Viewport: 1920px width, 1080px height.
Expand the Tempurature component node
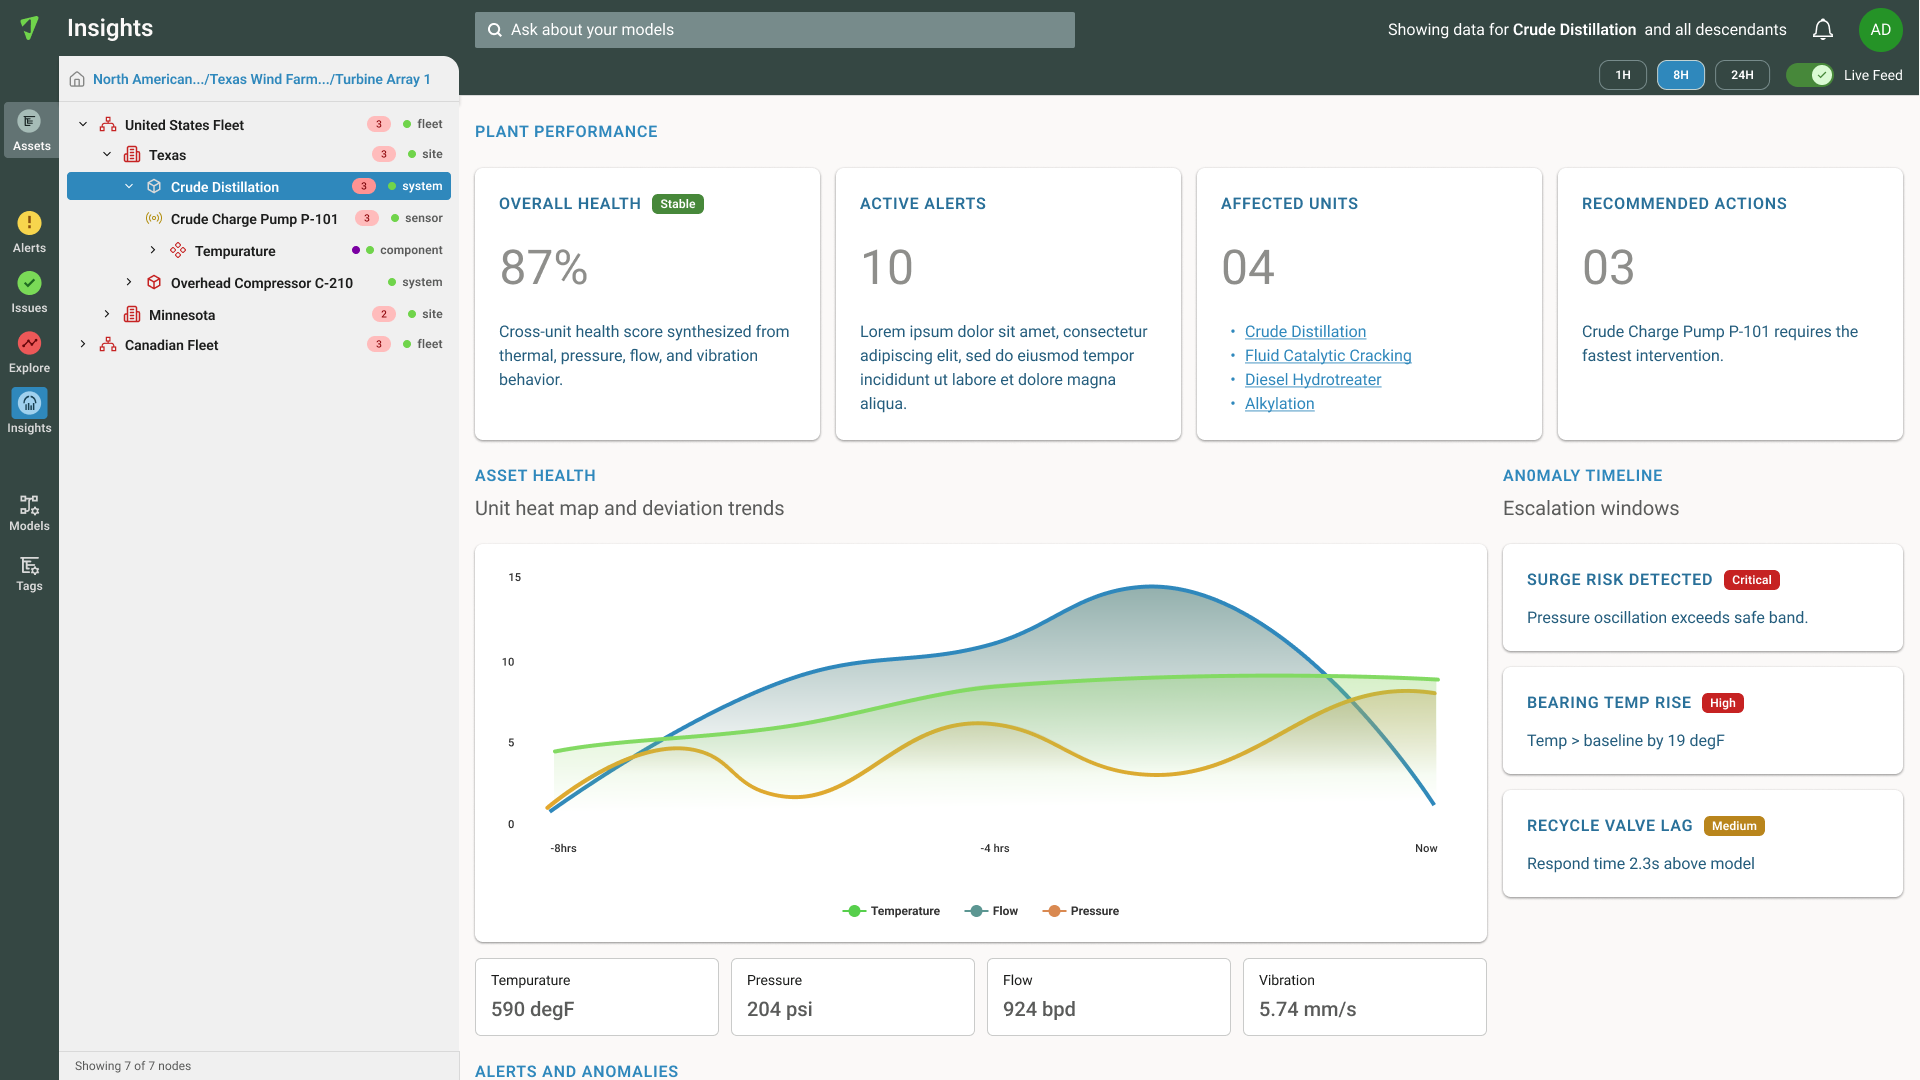(153, 251)
